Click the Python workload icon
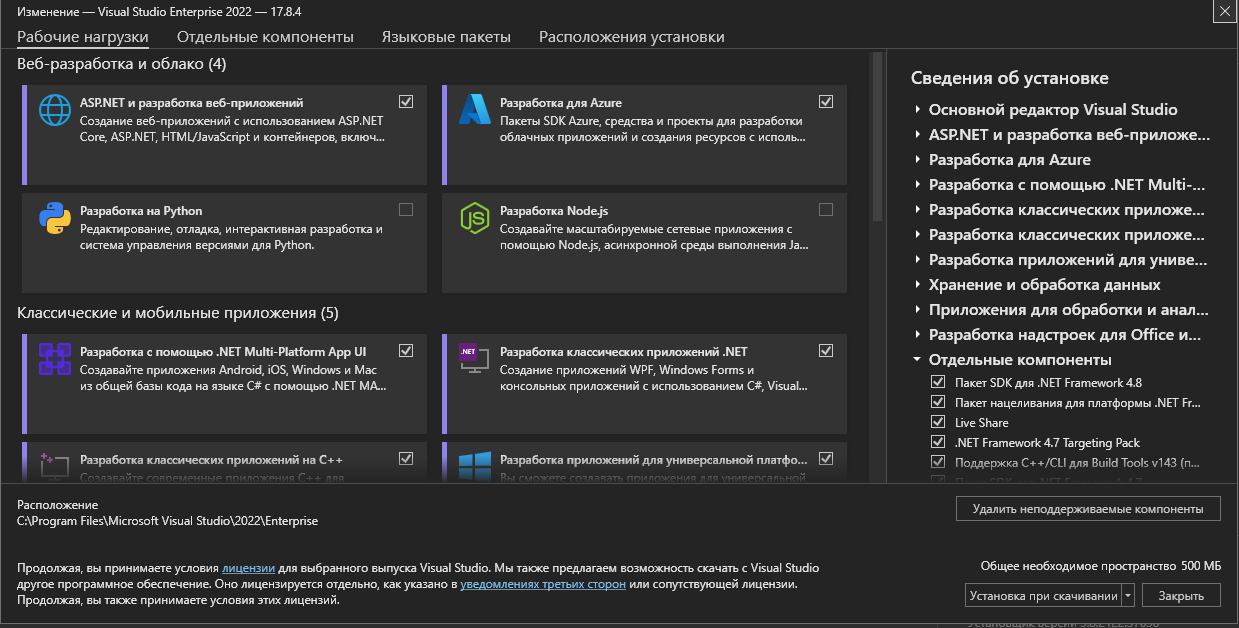This screenshot has width=1239, height=628. pos(52,218)
